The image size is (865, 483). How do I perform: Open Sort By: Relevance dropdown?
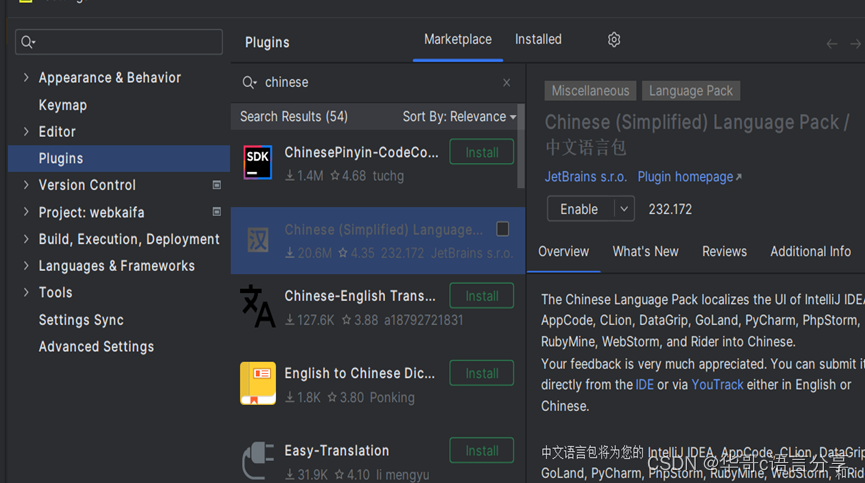click(459, 117)
